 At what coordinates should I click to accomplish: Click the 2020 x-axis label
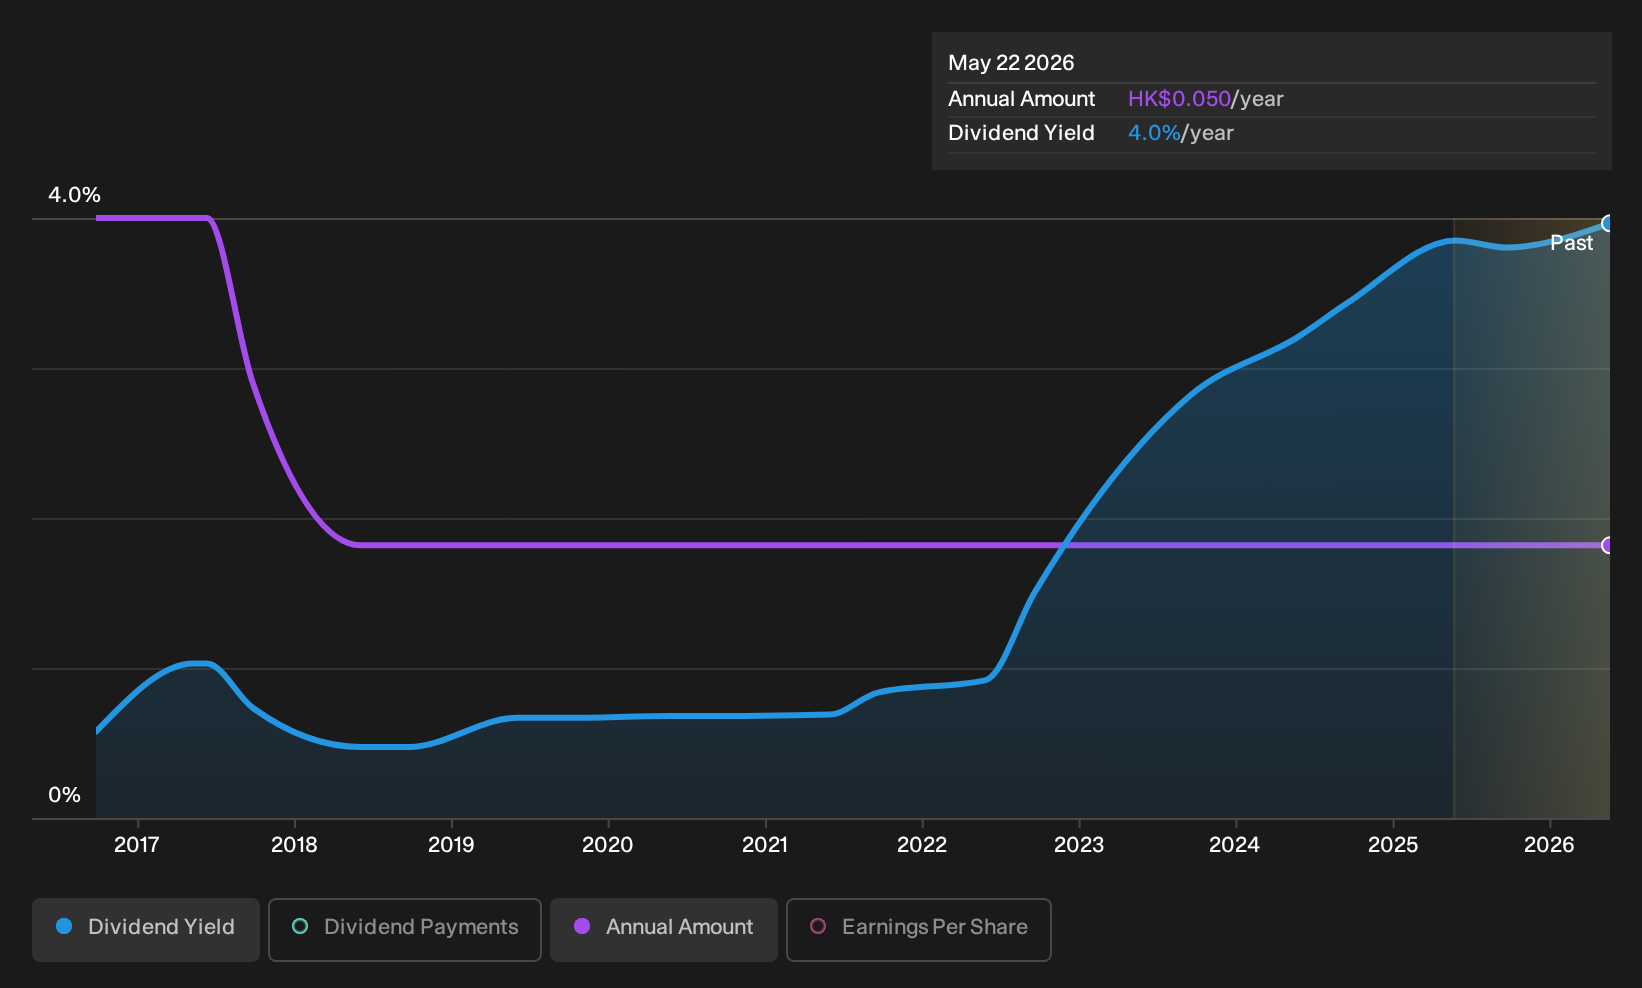[608, 845]
